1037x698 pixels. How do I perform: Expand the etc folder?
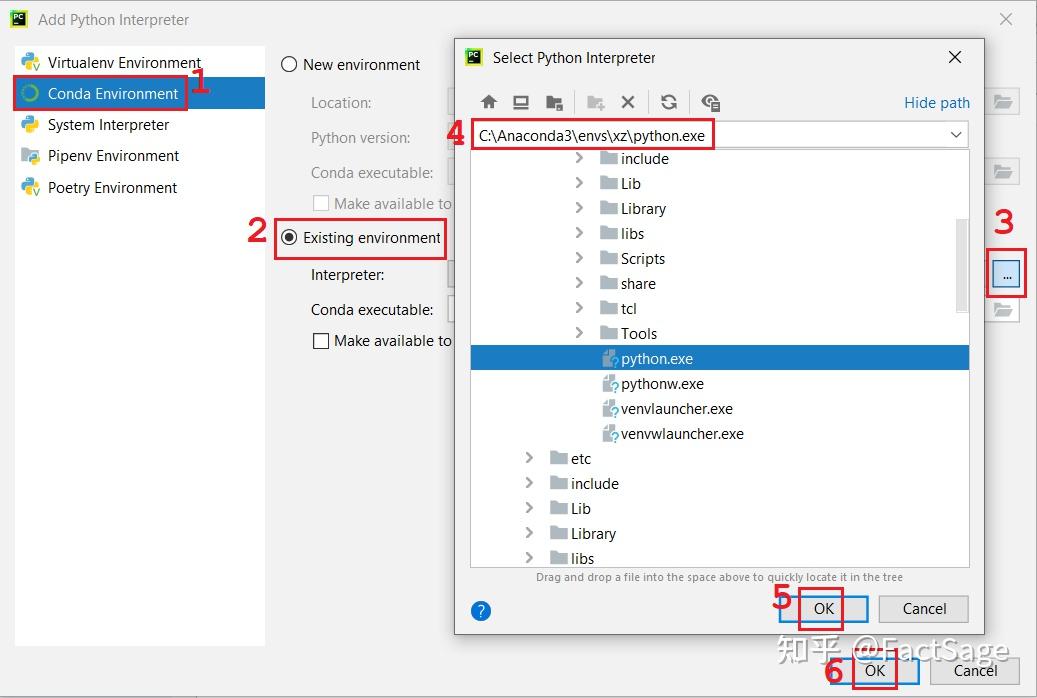(x=529, y=458)
